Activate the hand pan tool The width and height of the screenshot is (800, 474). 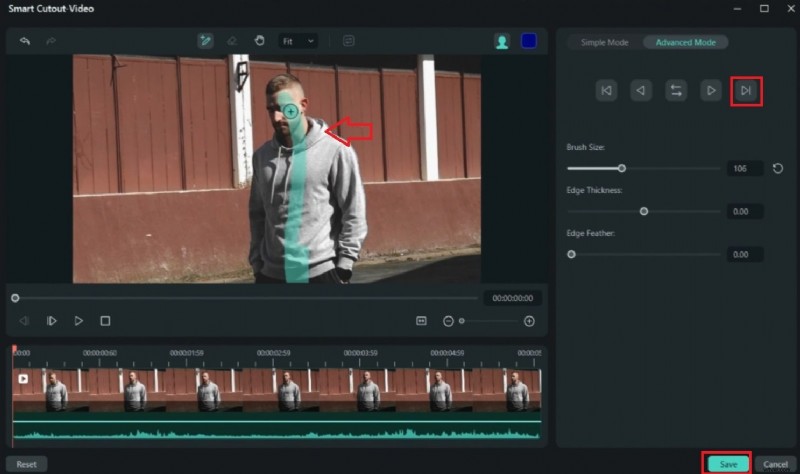(x=260, y=40)
